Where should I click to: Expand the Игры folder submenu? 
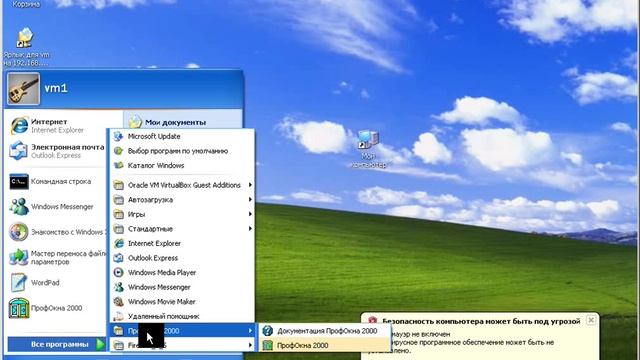[x=182, y=214]
